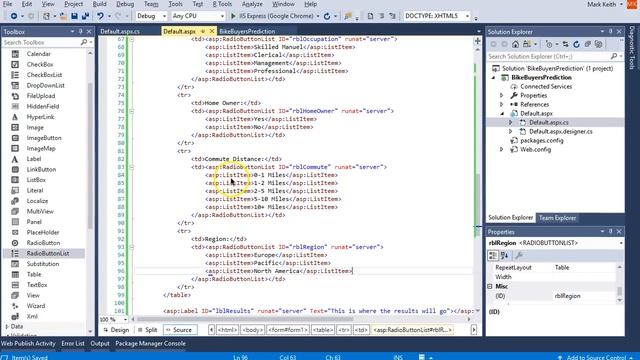
Task: Expand the References node
Action: coord(502,104)
